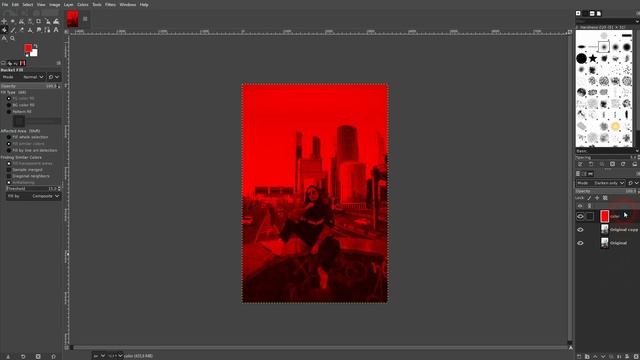640x360 pixels.
Task: Click the red foreground color swatch
Action: coord(28,49)
